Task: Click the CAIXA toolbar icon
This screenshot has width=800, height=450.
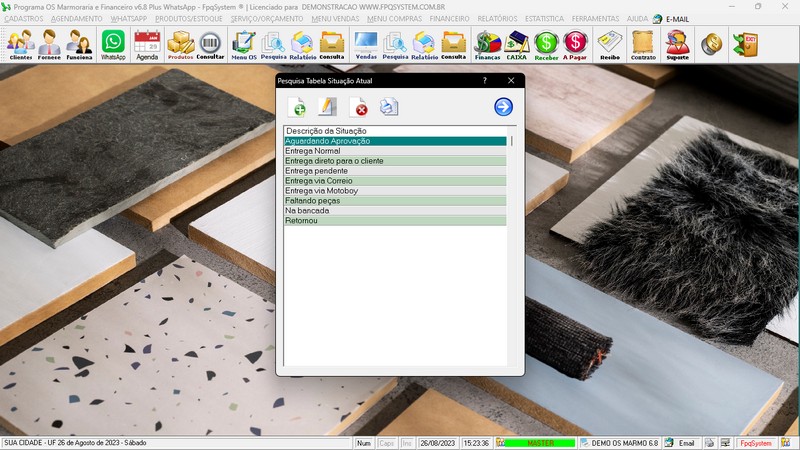Action: [516, 45]
